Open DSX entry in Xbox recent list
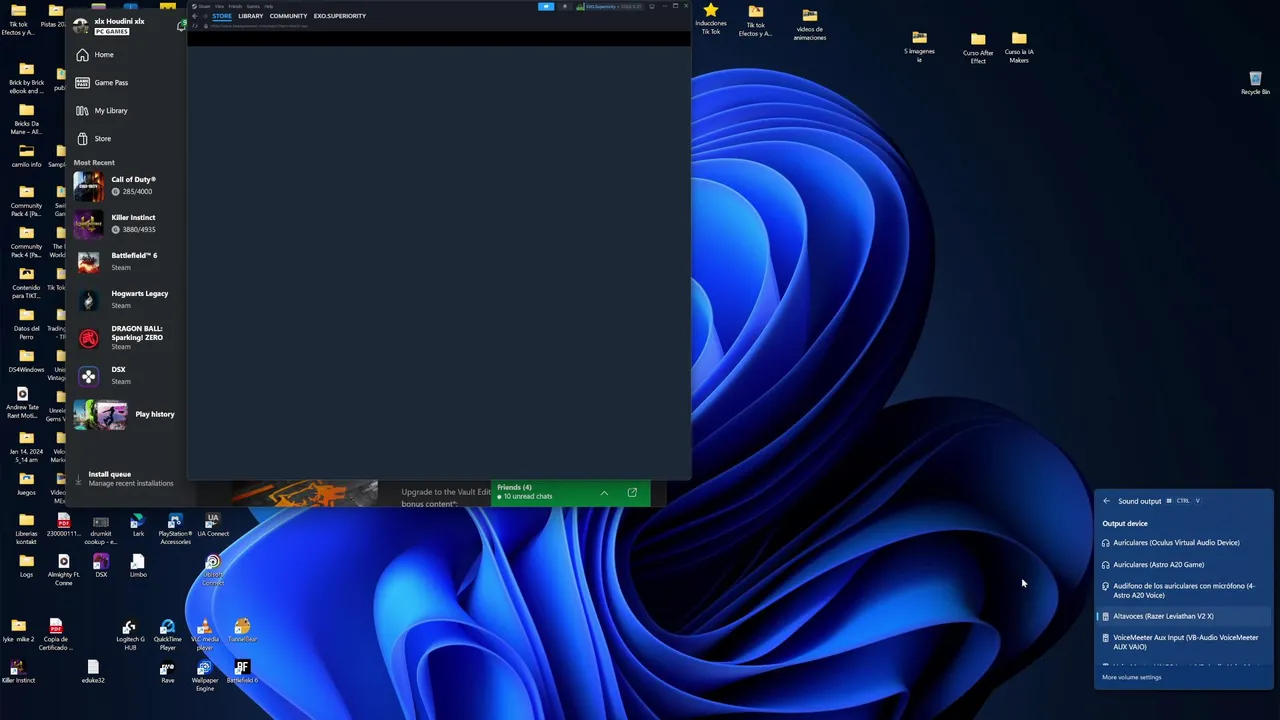 [x=127, y=376]
